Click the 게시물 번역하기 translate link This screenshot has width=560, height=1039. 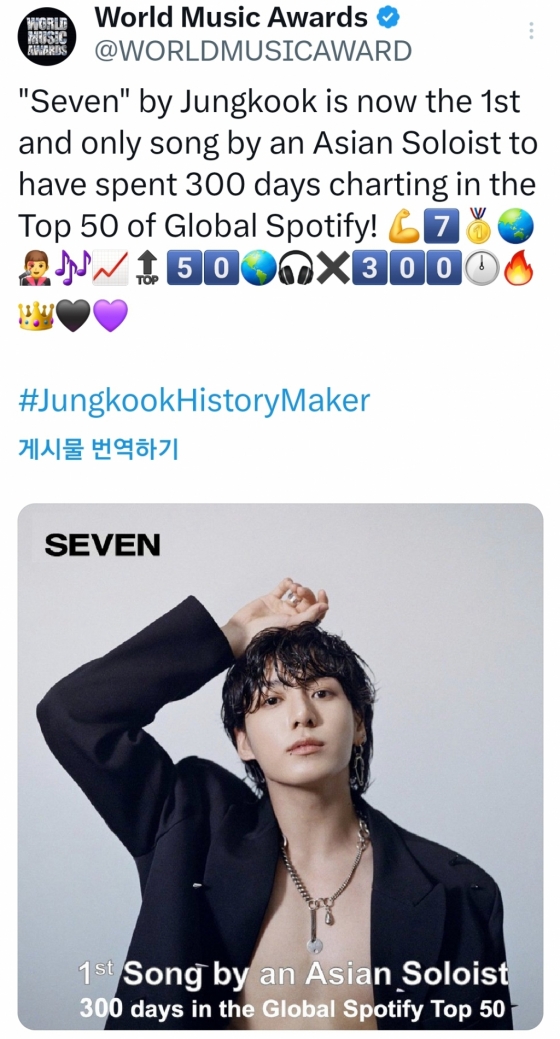[x=98, y=449]
